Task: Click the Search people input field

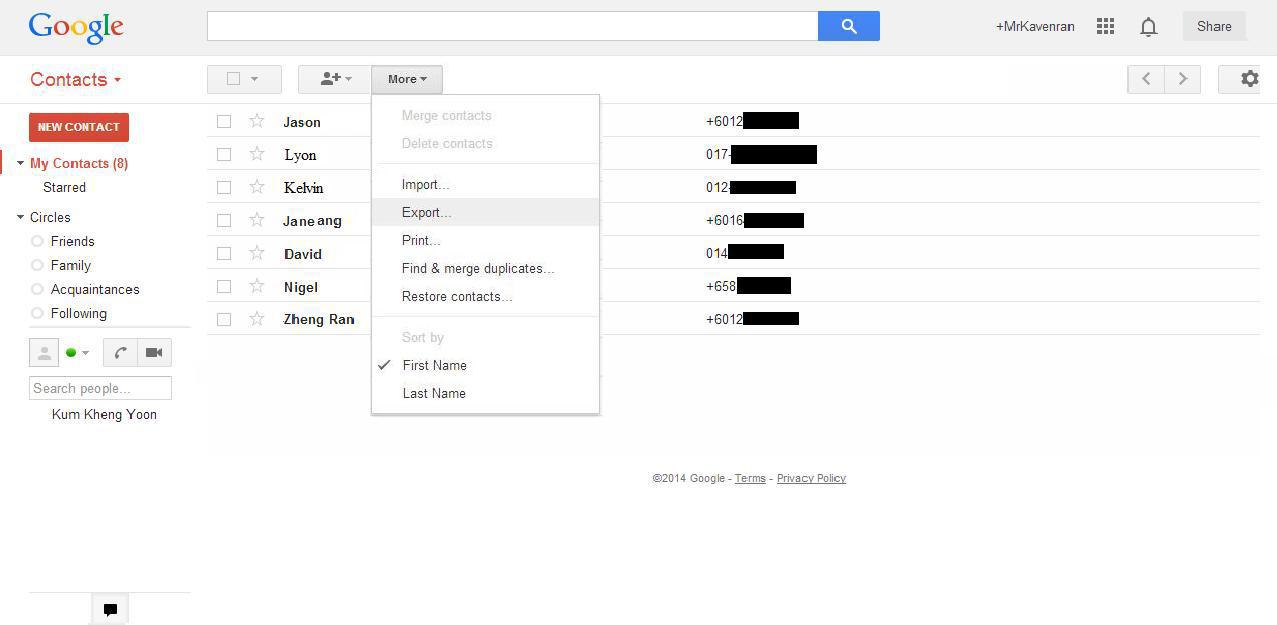Action: tap(100, 388)
